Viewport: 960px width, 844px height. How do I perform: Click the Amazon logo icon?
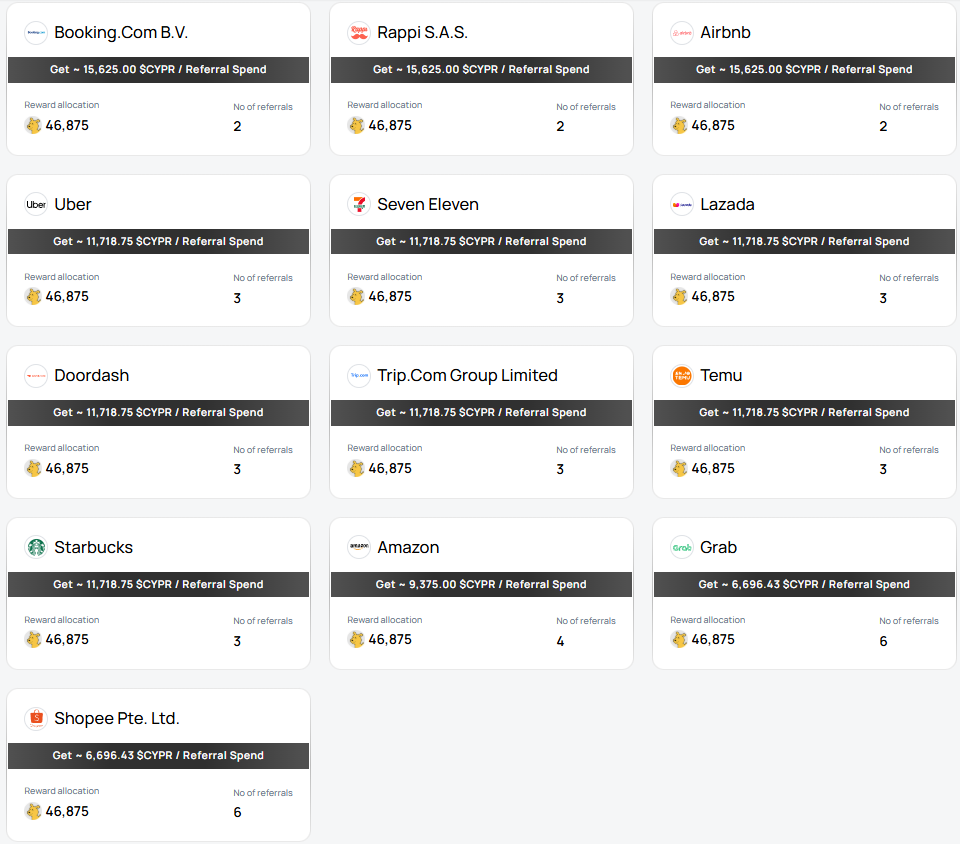click(x=359, y=547)
